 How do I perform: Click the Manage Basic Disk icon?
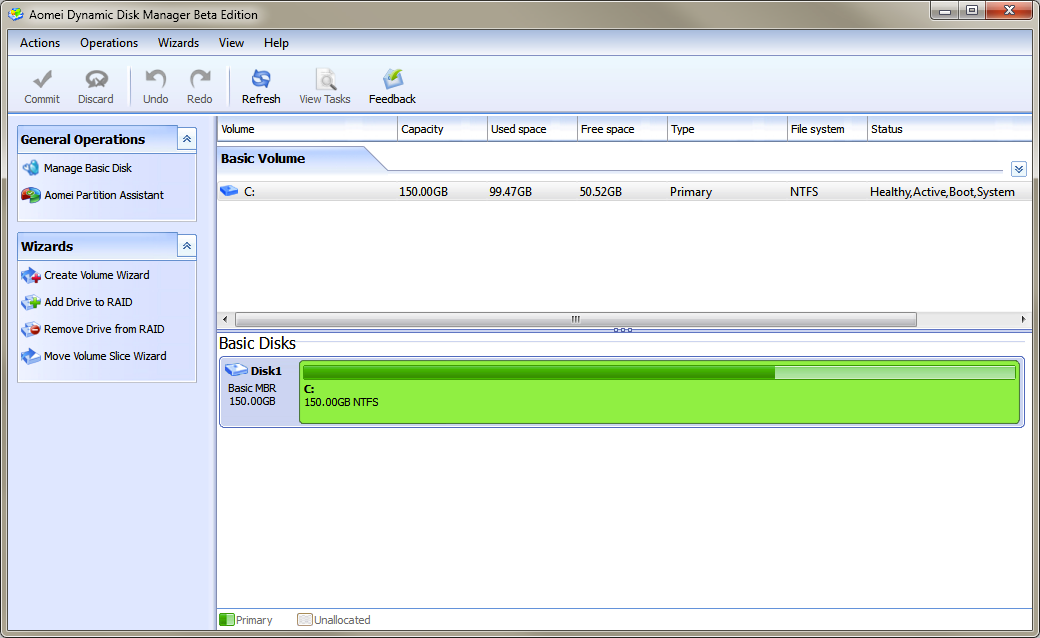[x=31, y=168]
